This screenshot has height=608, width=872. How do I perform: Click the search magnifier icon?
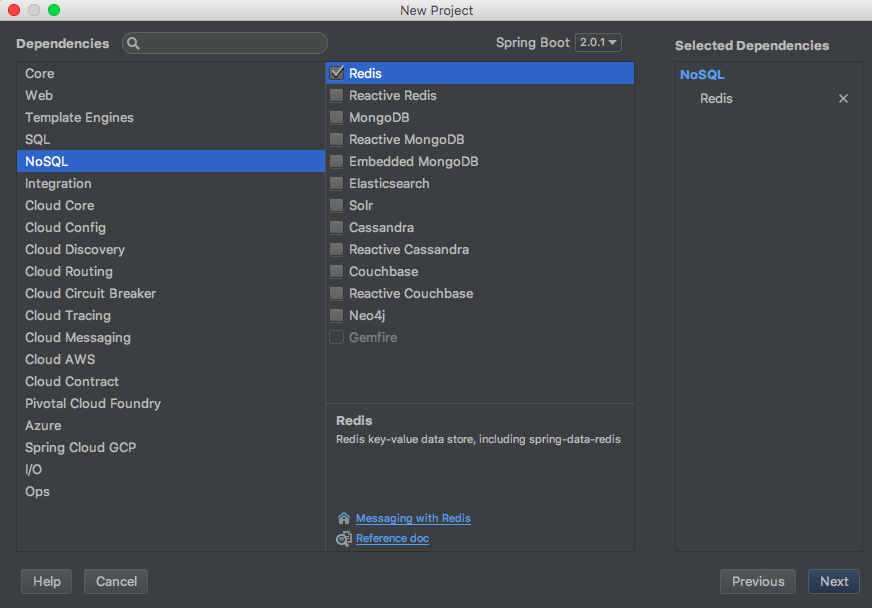pos(133,43)
